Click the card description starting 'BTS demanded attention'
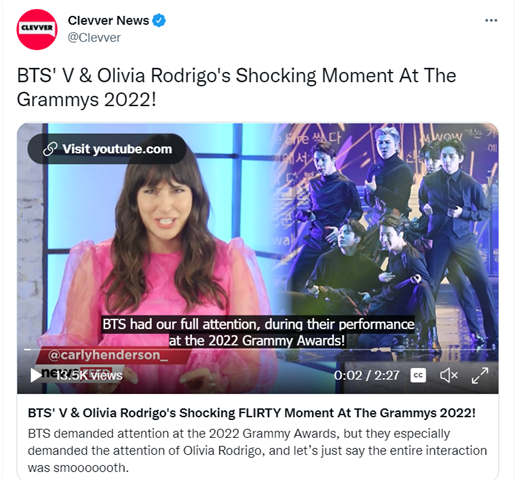Viewport: 527px width, 480px height. click(x=257, y=450)
